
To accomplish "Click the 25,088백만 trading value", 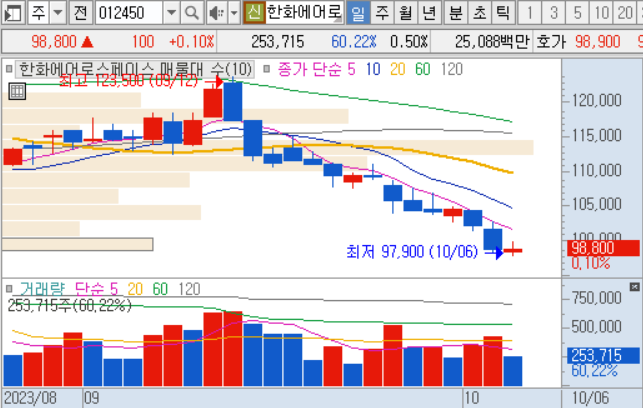I will coord(493,41).
